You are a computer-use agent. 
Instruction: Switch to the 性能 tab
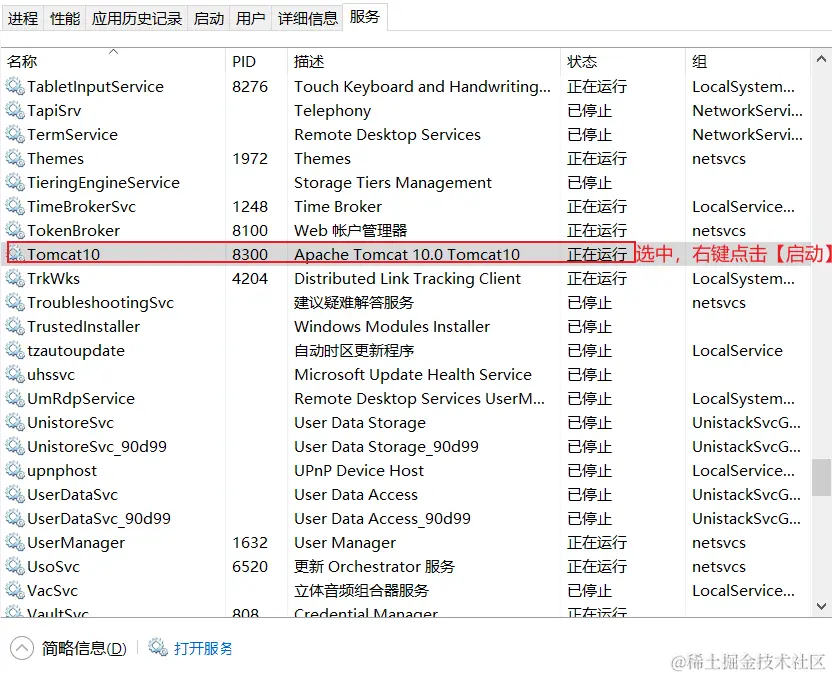click(65, 19)
